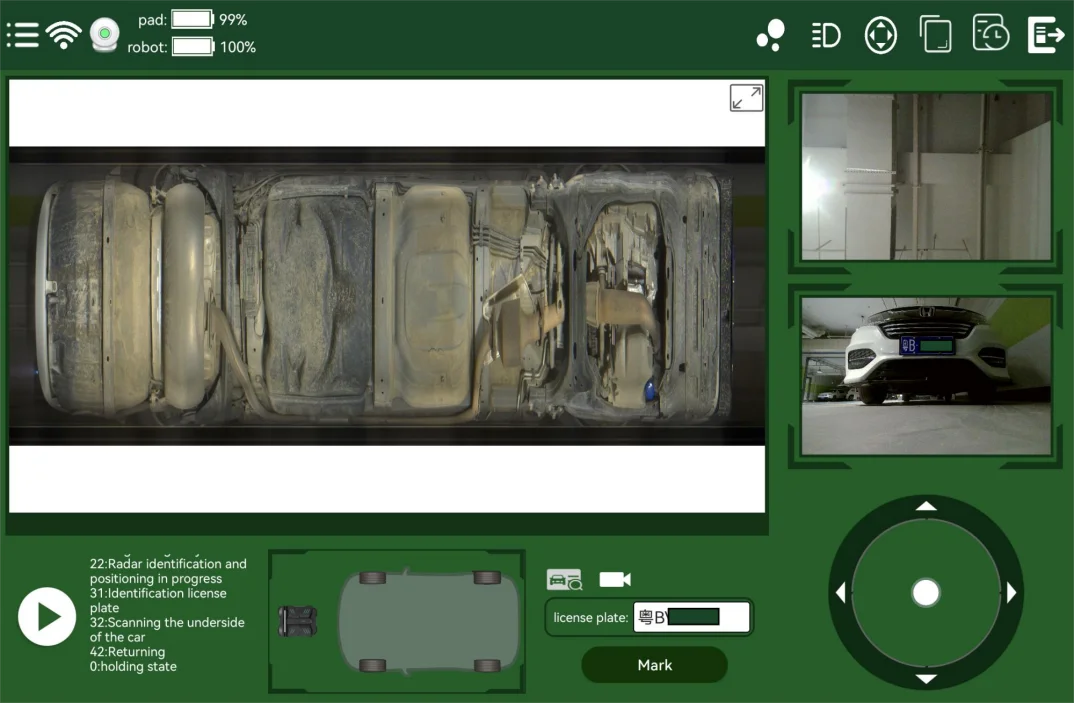Open the hamburger list menu
This screenshot has height=703, width=1074.
(x=22, y=35)
